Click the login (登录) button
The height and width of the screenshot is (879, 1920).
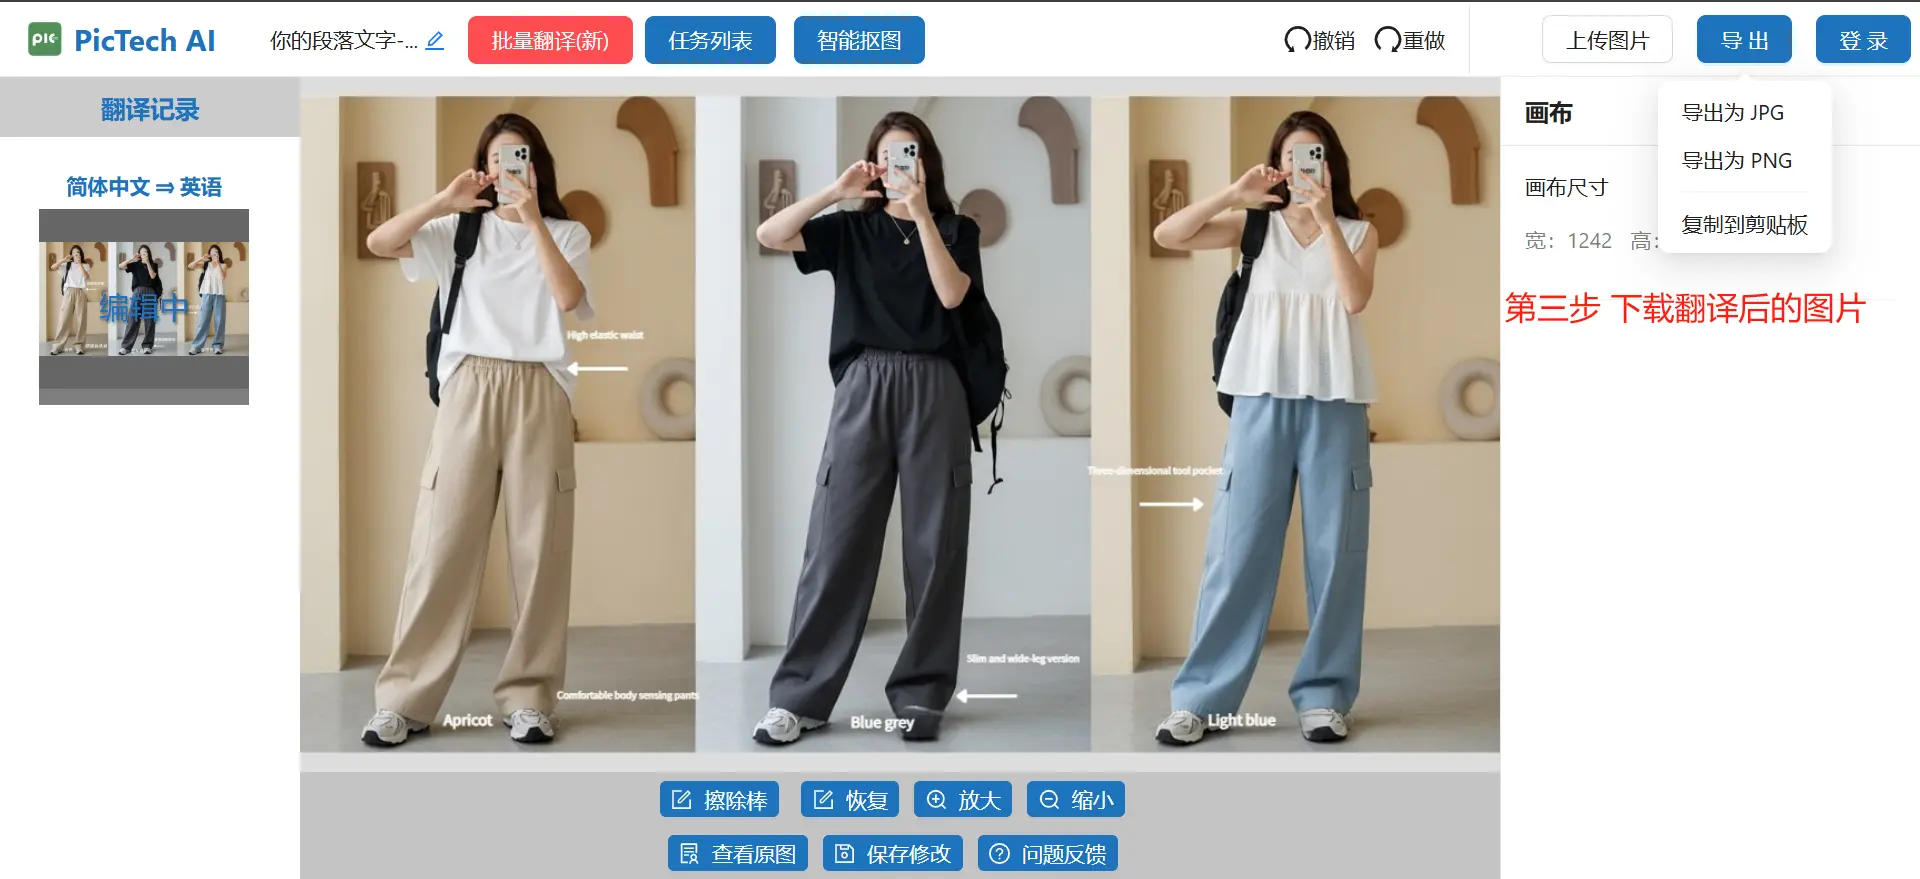(x=1863, y=40)
